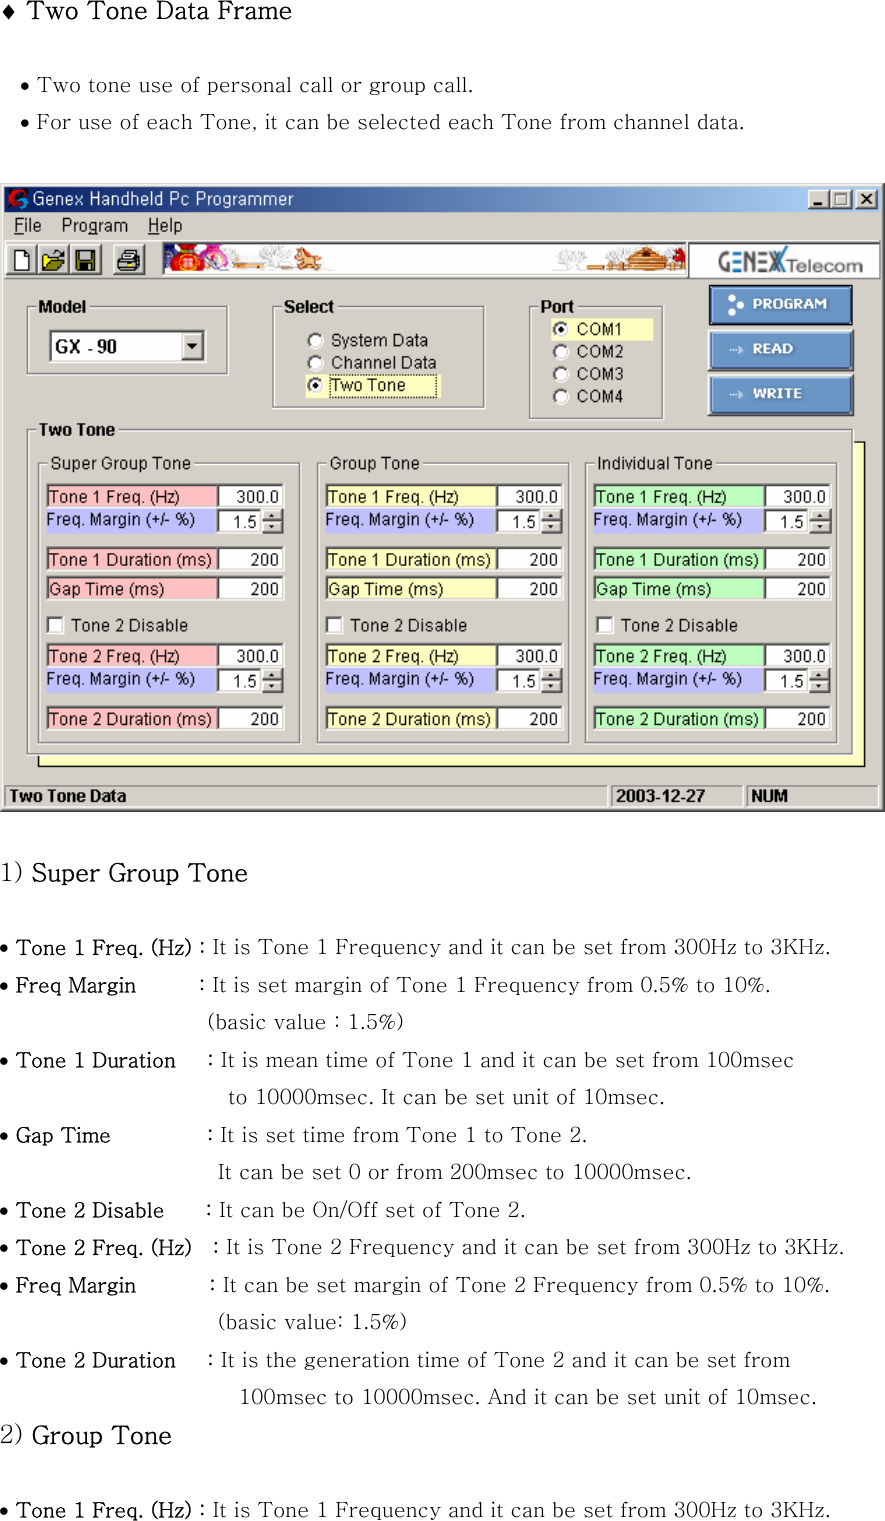Click the WRITE arrow button
This screenshot has height=1521, width=885.
(x=780, y=394)
